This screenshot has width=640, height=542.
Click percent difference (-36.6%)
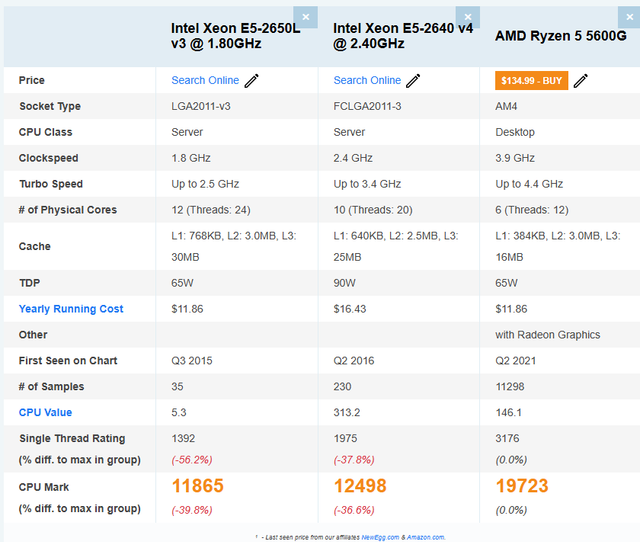click(x=354, y=510)
